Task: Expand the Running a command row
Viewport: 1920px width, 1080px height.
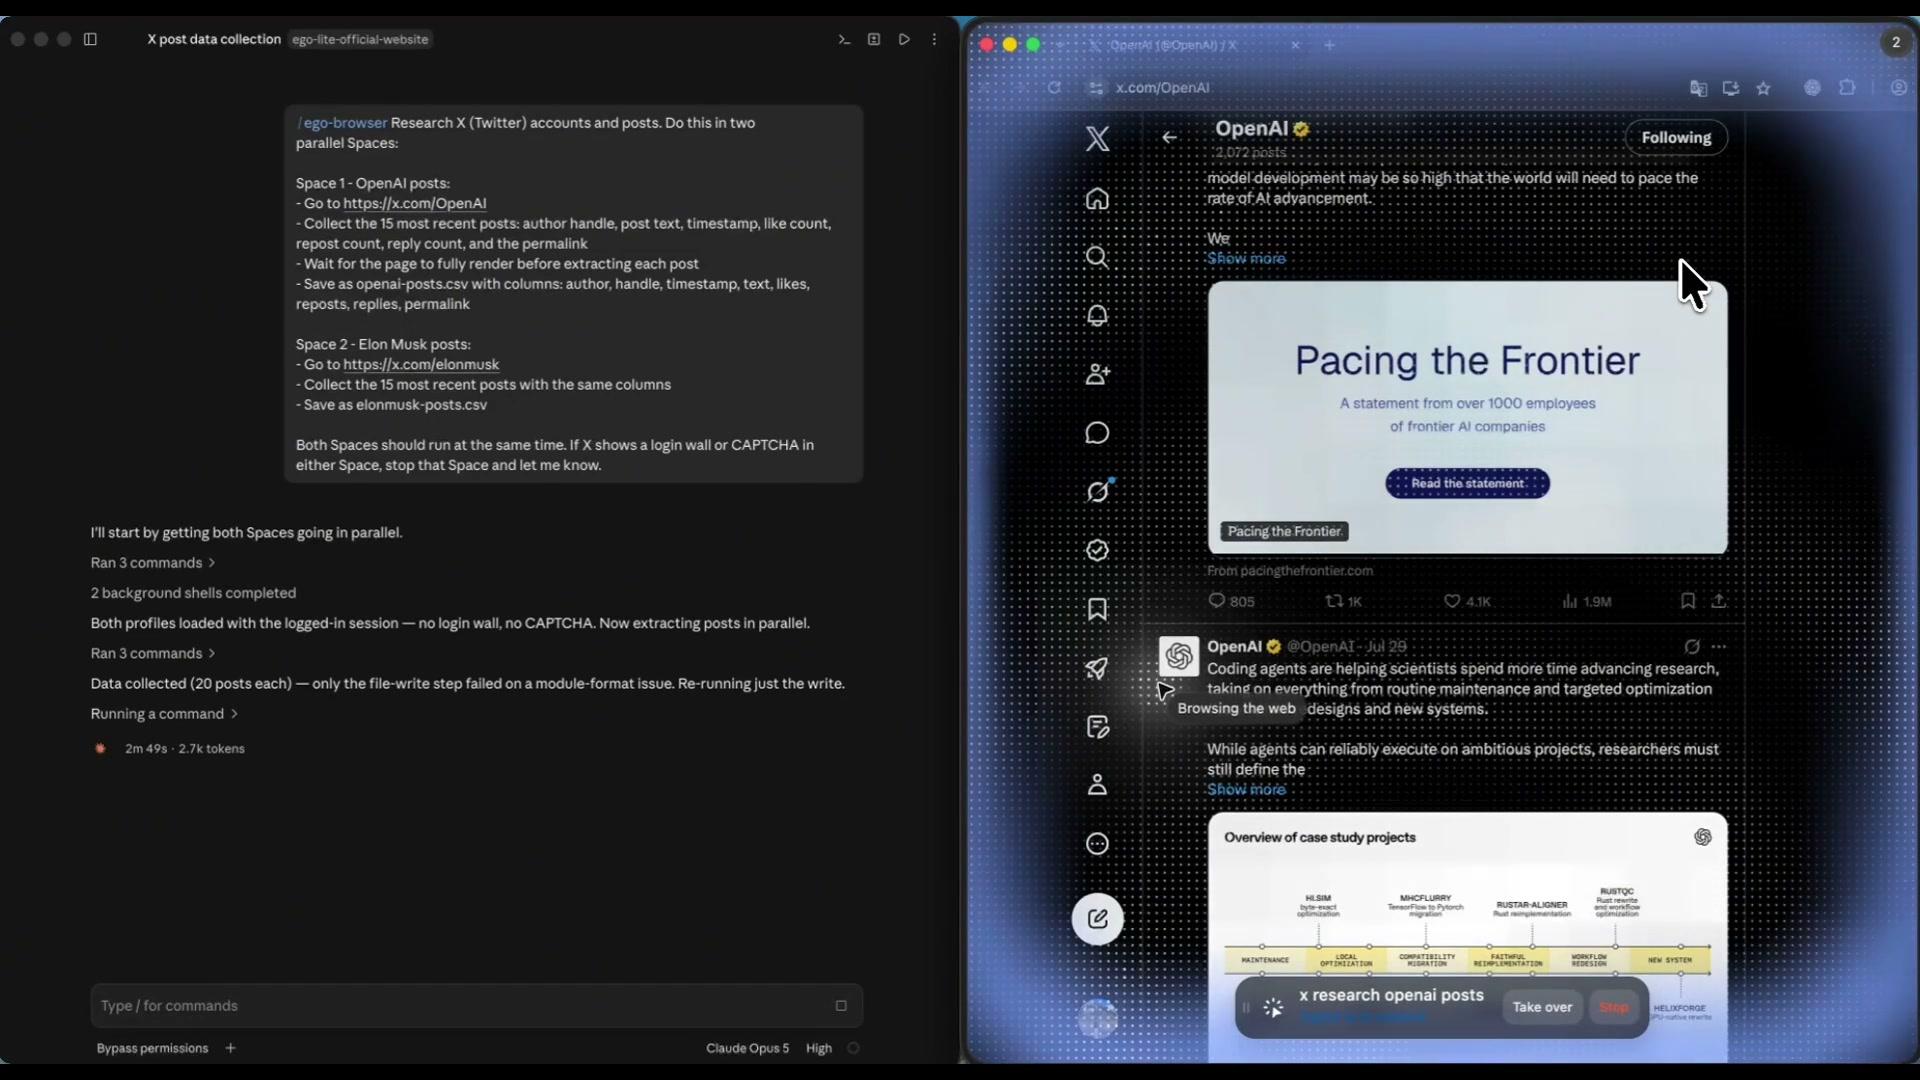Action: [x=164, y=714]
